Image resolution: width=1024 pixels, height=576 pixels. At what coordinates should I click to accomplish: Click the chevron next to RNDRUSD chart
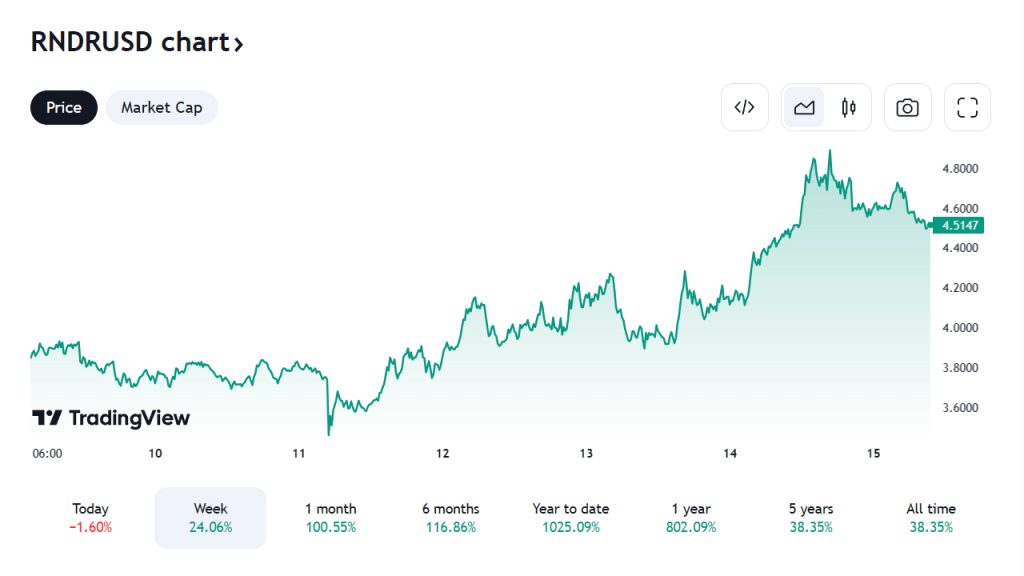[x=238, y=43]
